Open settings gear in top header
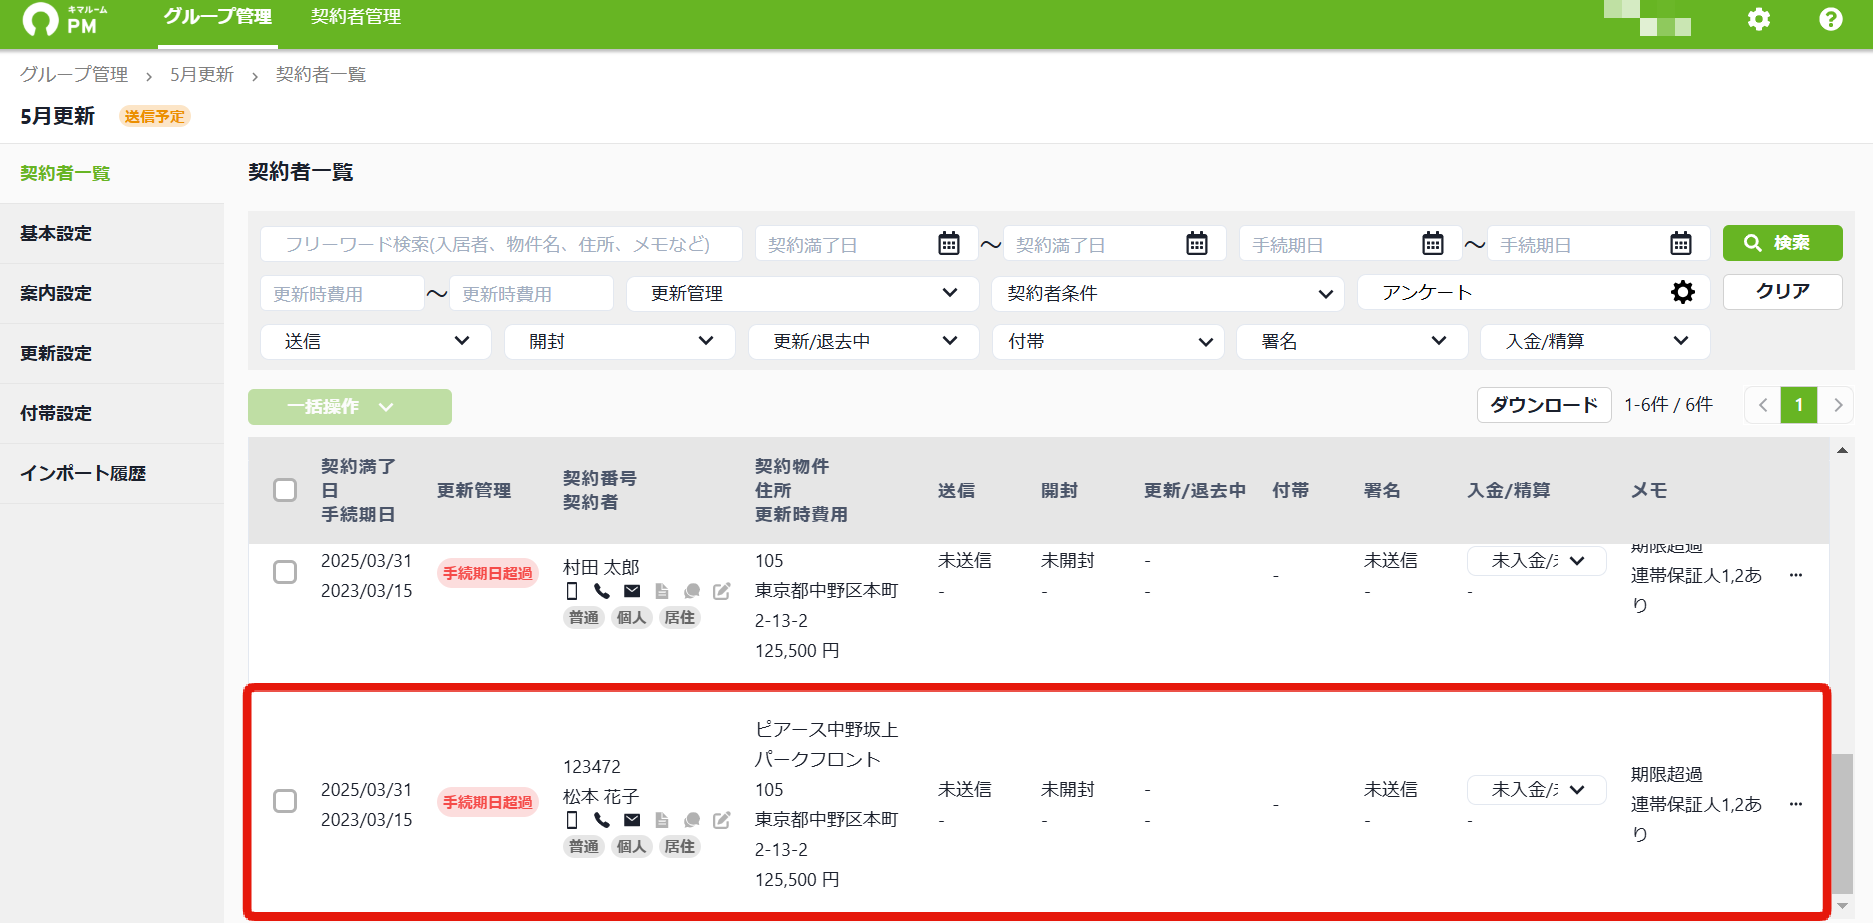The height and width of the screenshot is (923, 1873). (x=1758, y=19)
